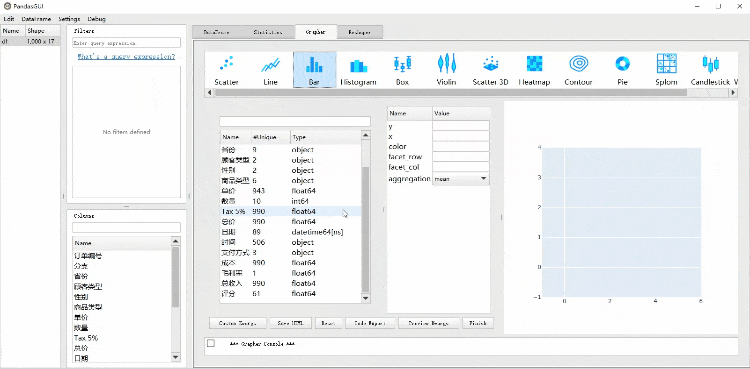Open the 'What's a query expression?' link
750x369 pixels.
tap(126, 56)
